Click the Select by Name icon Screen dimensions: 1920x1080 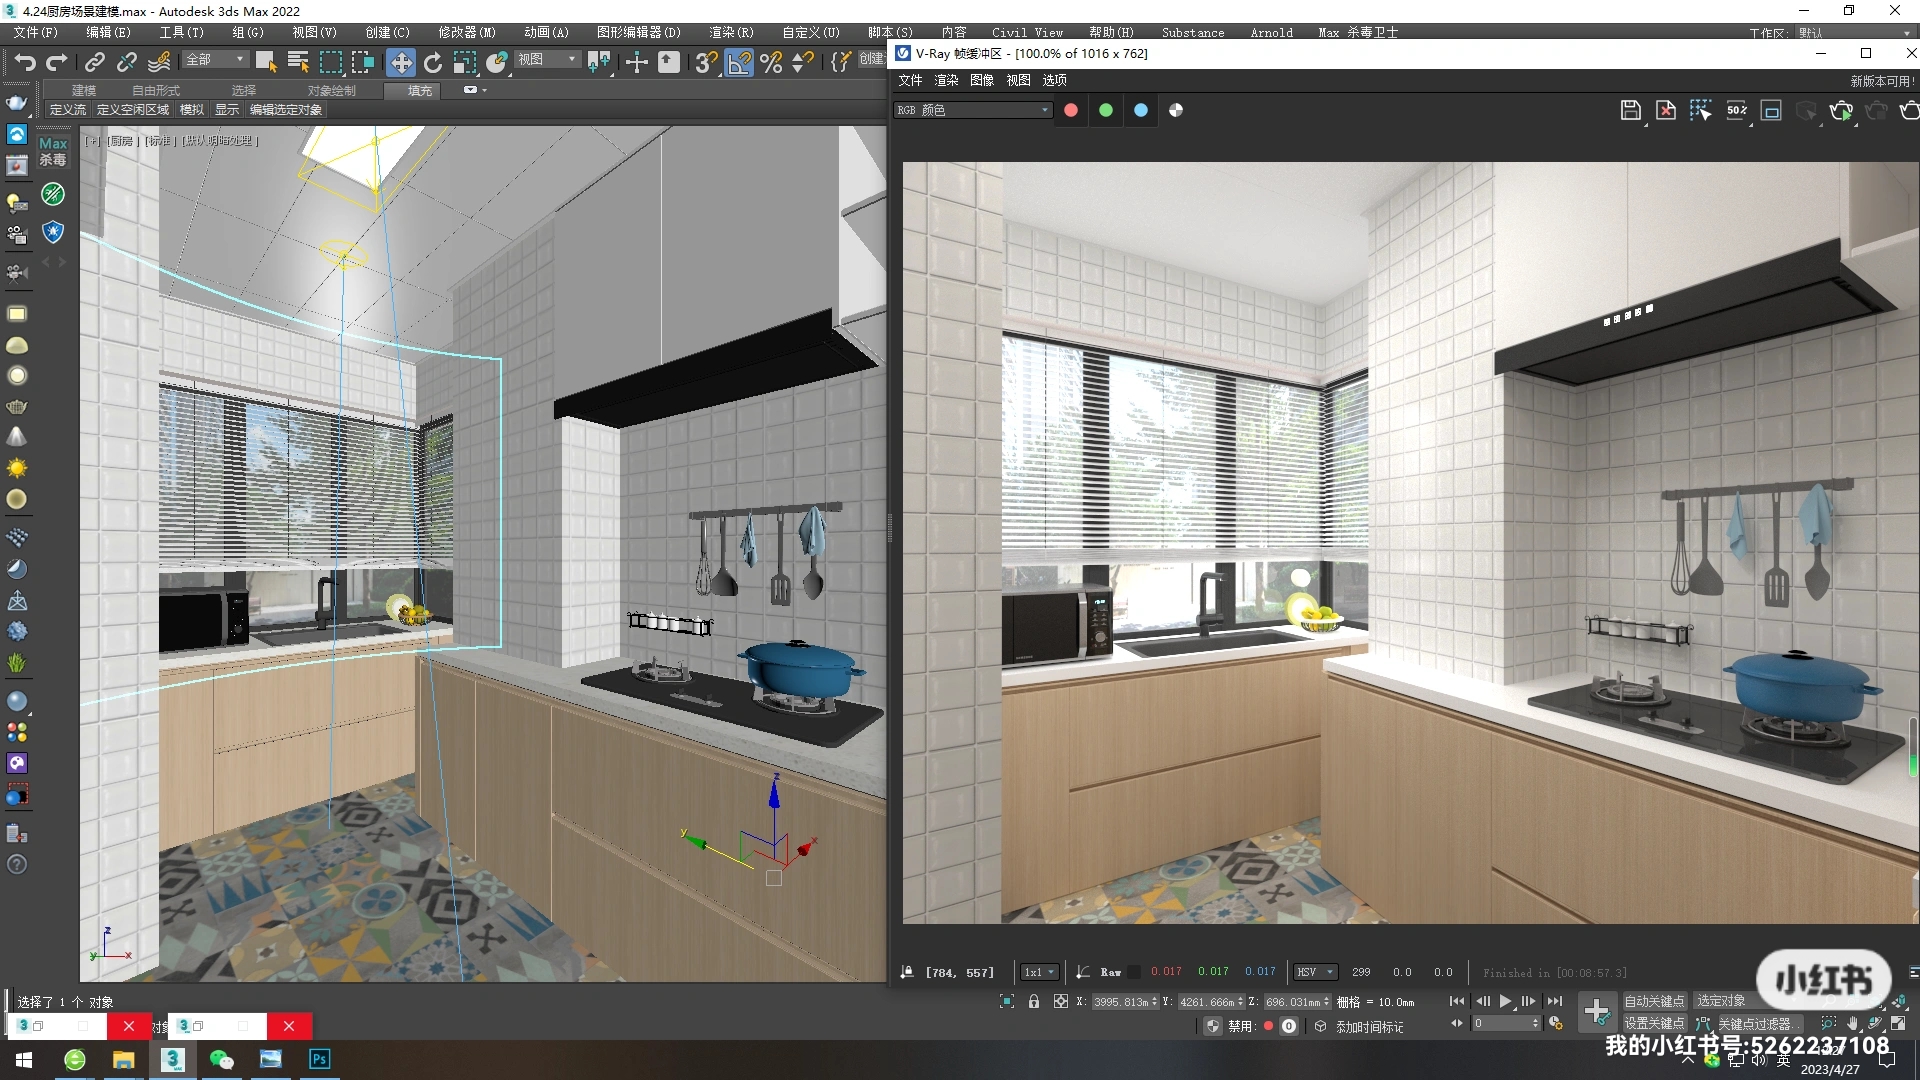(x=297, y=62)
